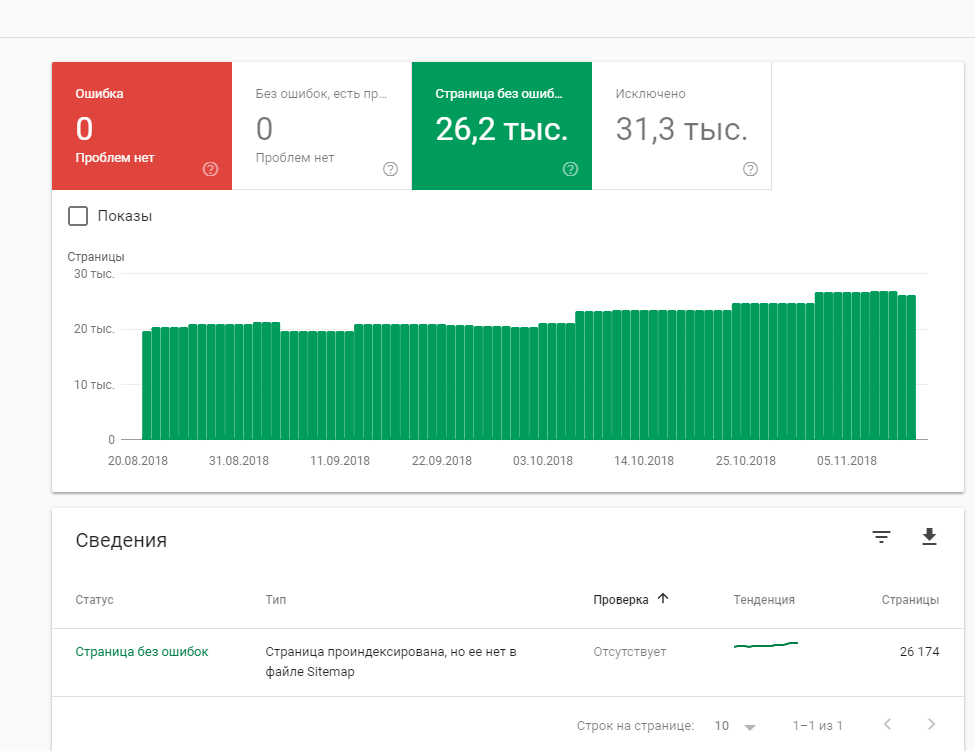Screen dimensions: 975x751
Task: Click the Страницы column header
Action: (x=910, y=600)
